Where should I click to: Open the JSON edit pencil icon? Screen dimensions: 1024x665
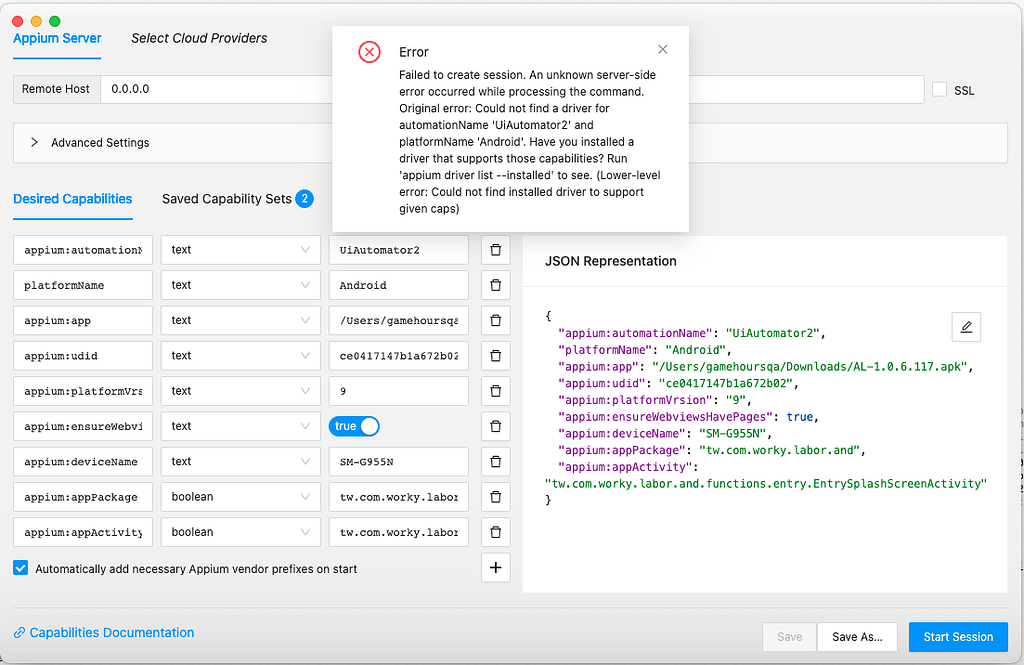(x=966, y=326)
